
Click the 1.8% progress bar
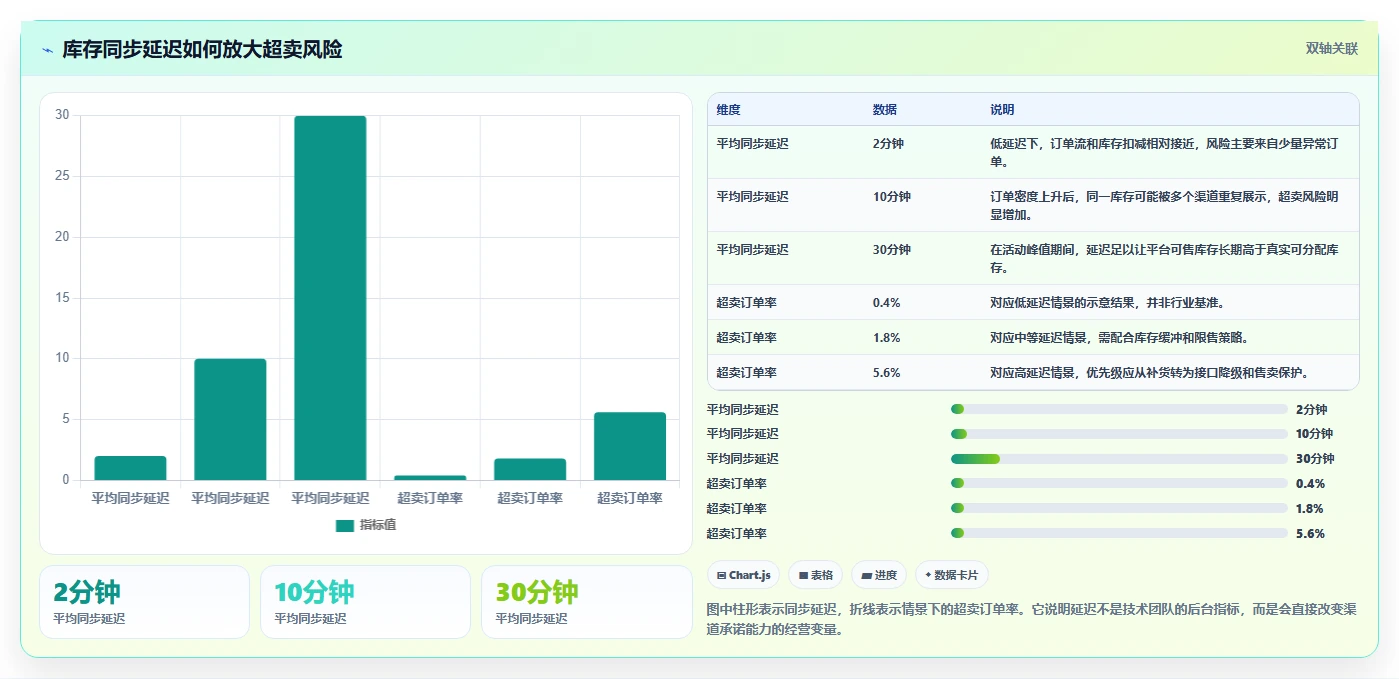coord(1119,508)
